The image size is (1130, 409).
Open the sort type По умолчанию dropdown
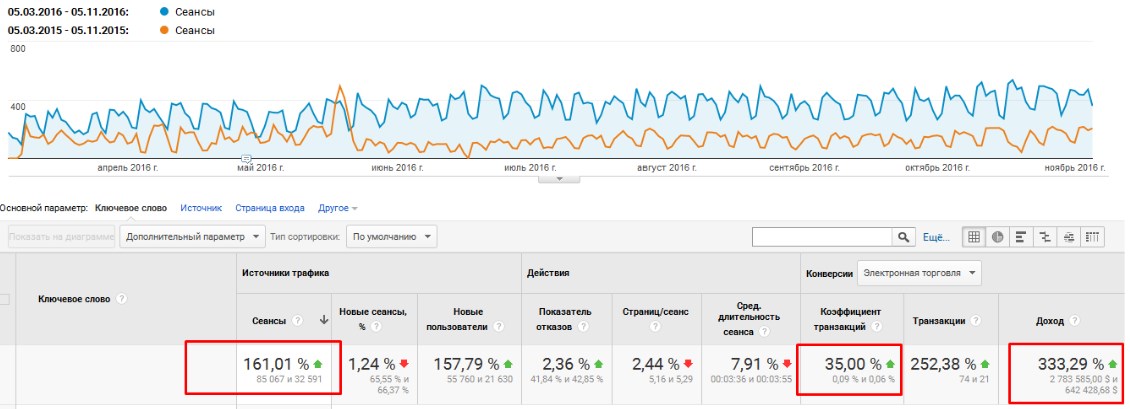click(x=391, y=236)
